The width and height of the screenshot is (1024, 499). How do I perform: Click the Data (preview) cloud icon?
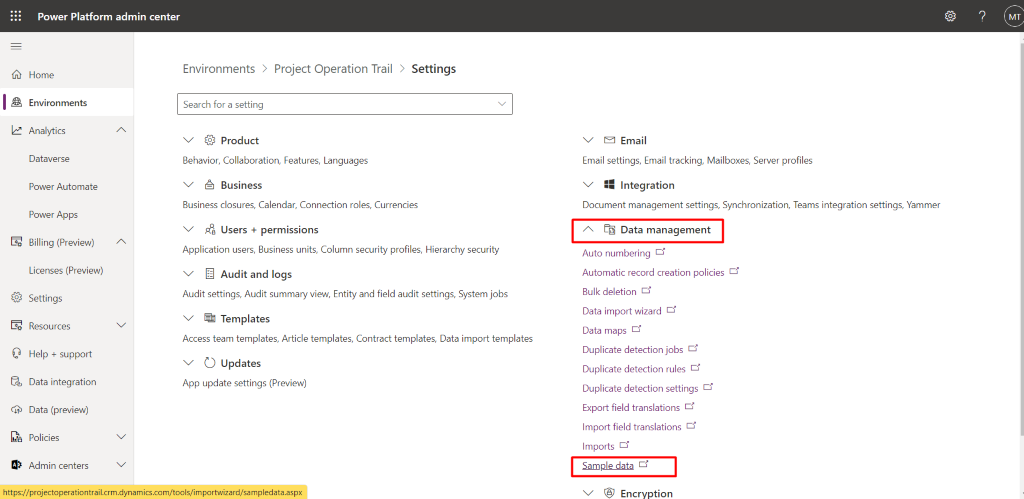point(17,410)
